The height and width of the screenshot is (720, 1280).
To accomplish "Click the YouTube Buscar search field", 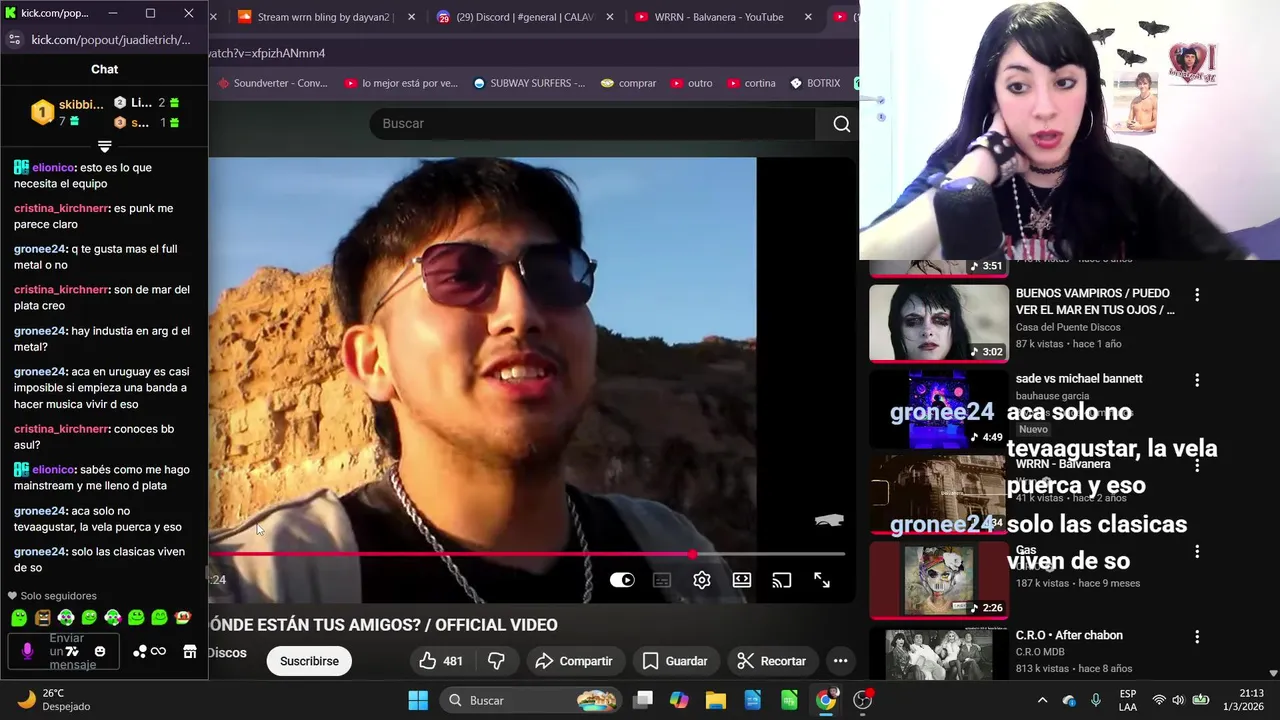I will pos(592,123).
